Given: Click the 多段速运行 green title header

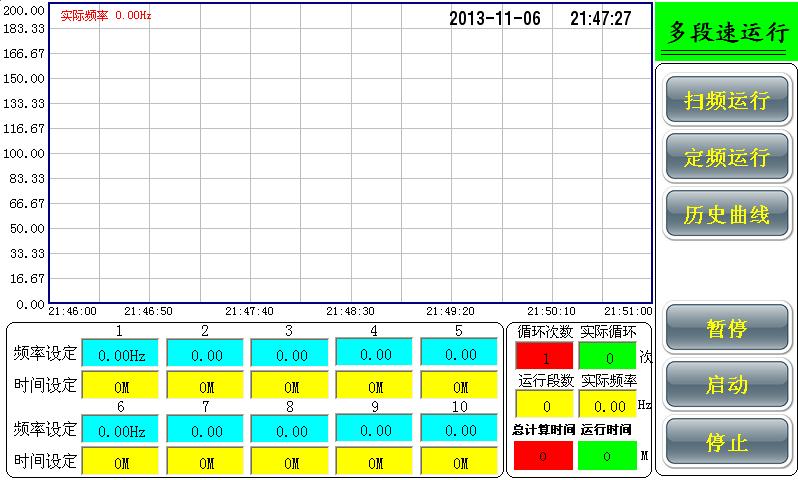Looking at the screenshot, I should point(726,32).
